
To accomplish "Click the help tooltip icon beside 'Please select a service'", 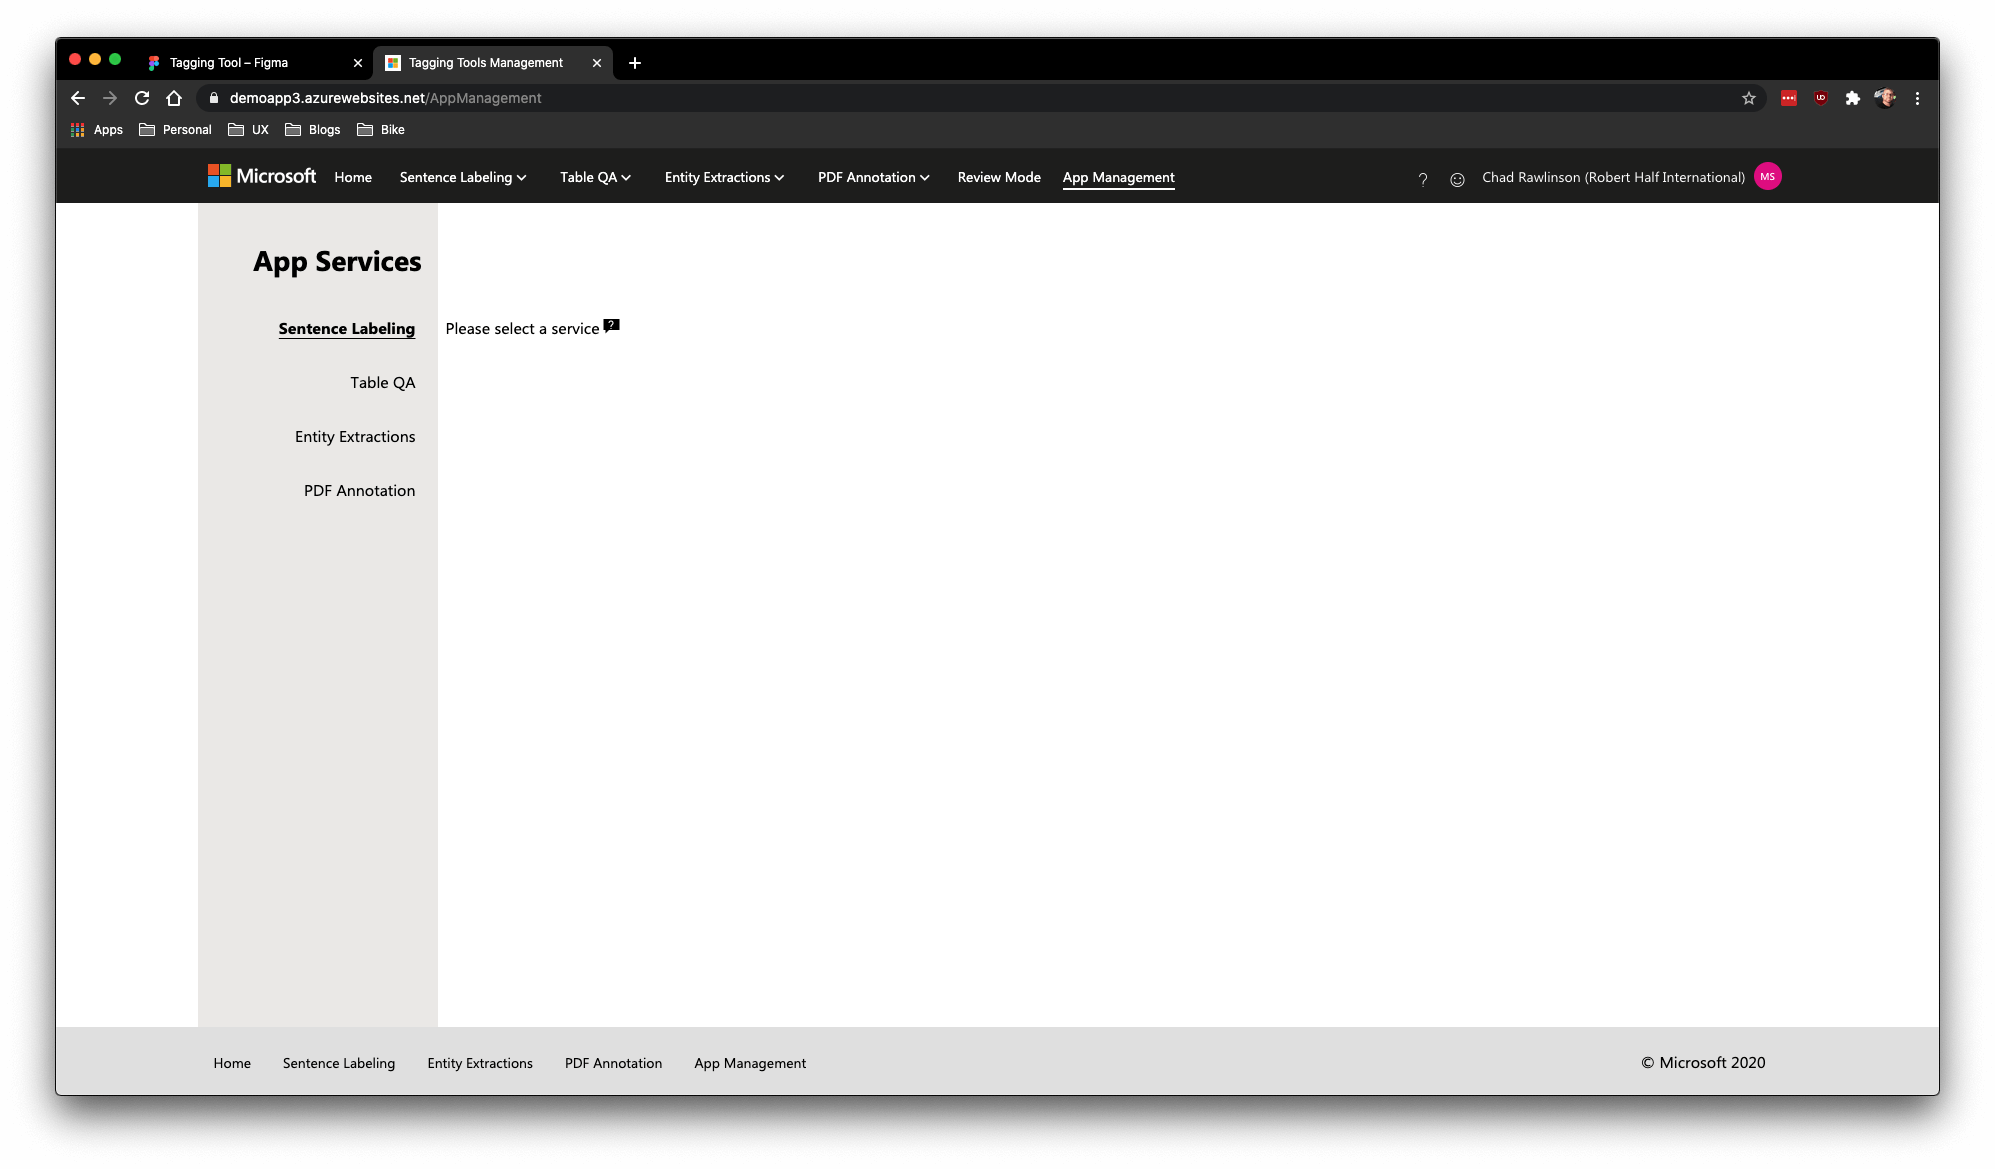I will [x=612, y=325].
